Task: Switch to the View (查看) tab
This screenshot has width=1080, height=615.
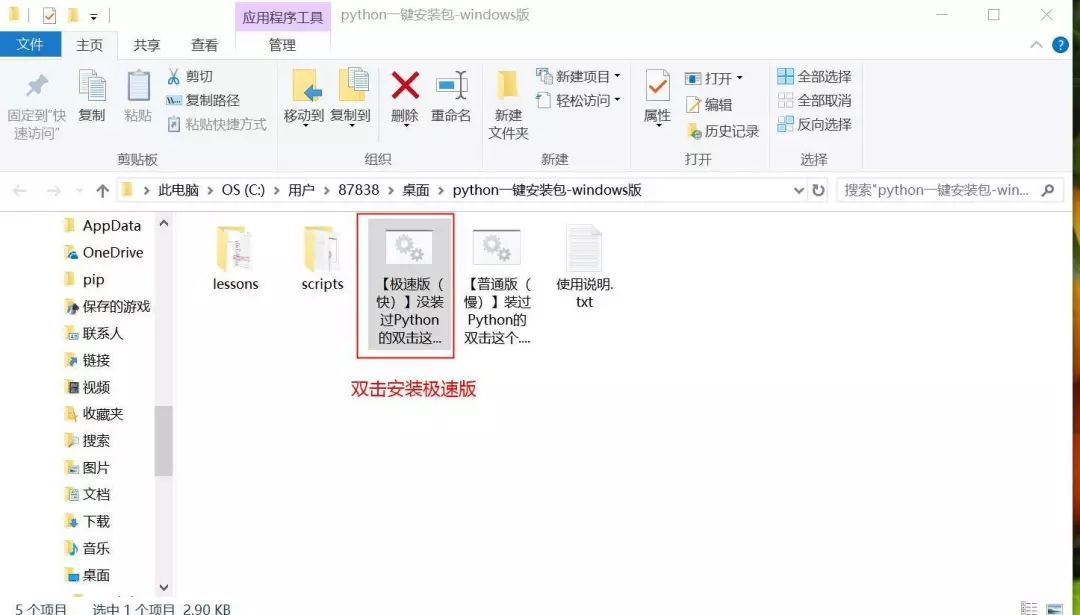Action: pyautogui.click(x=205, y=45)
